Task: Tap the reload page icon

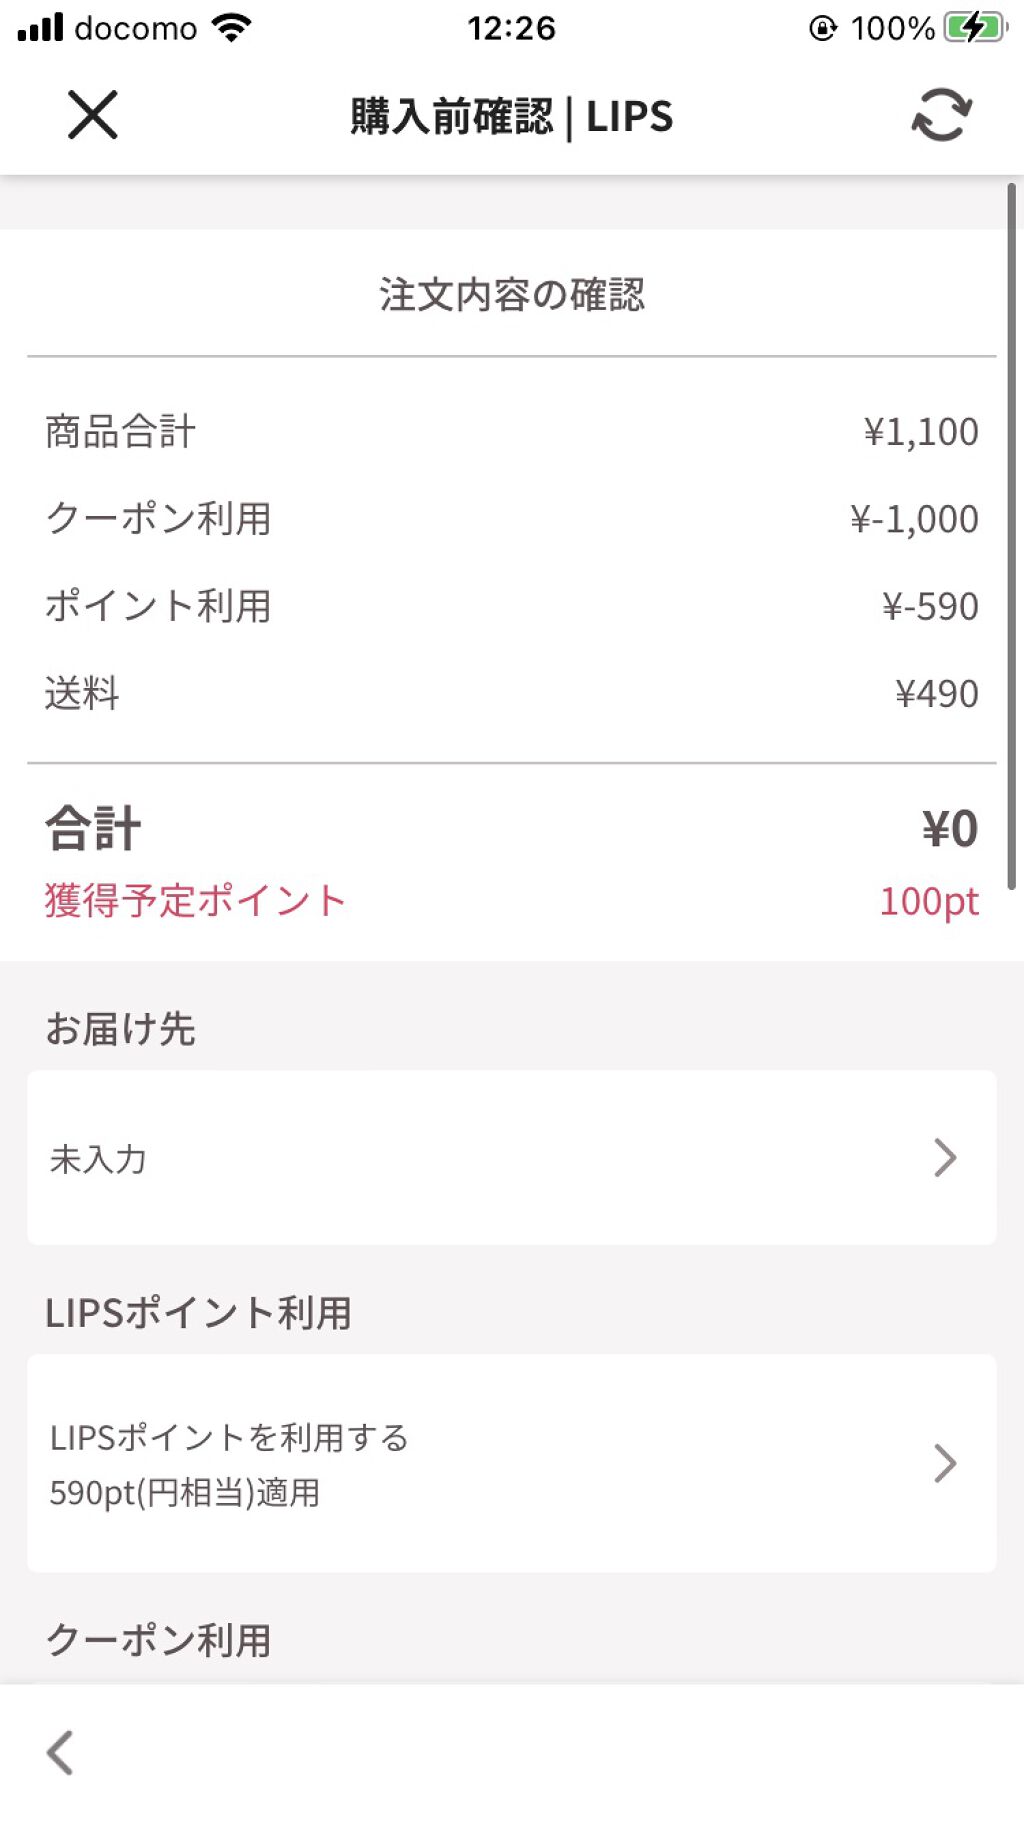Action: tap(941, 115)
